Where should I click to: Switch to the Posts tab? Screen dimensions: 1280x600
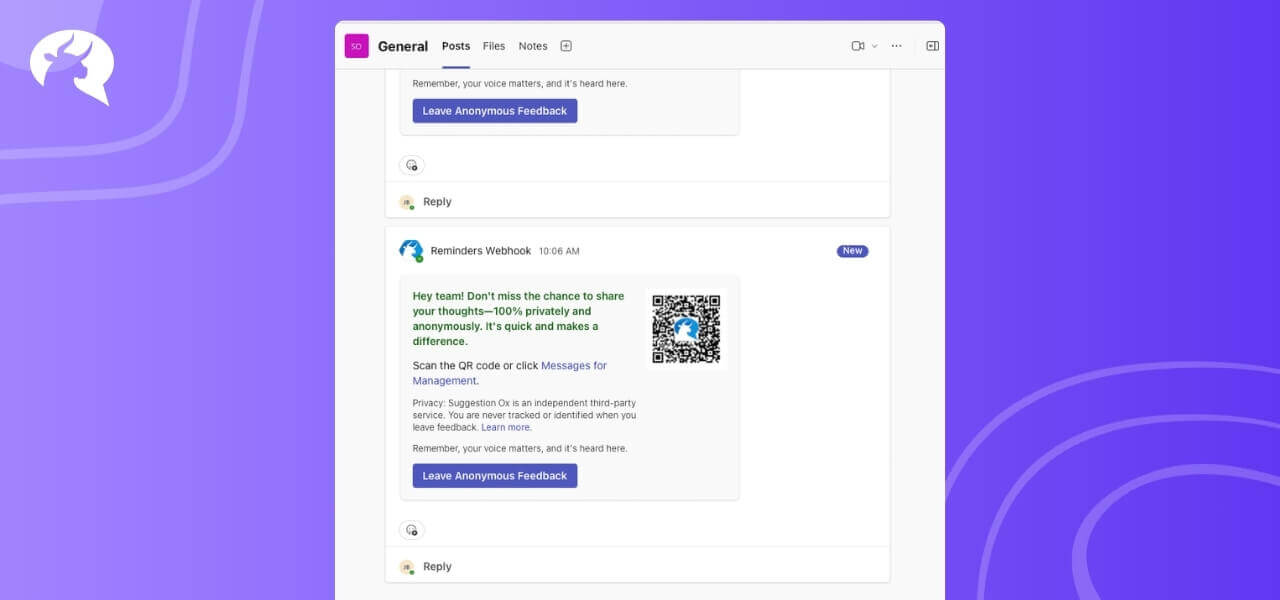[456, 46]
